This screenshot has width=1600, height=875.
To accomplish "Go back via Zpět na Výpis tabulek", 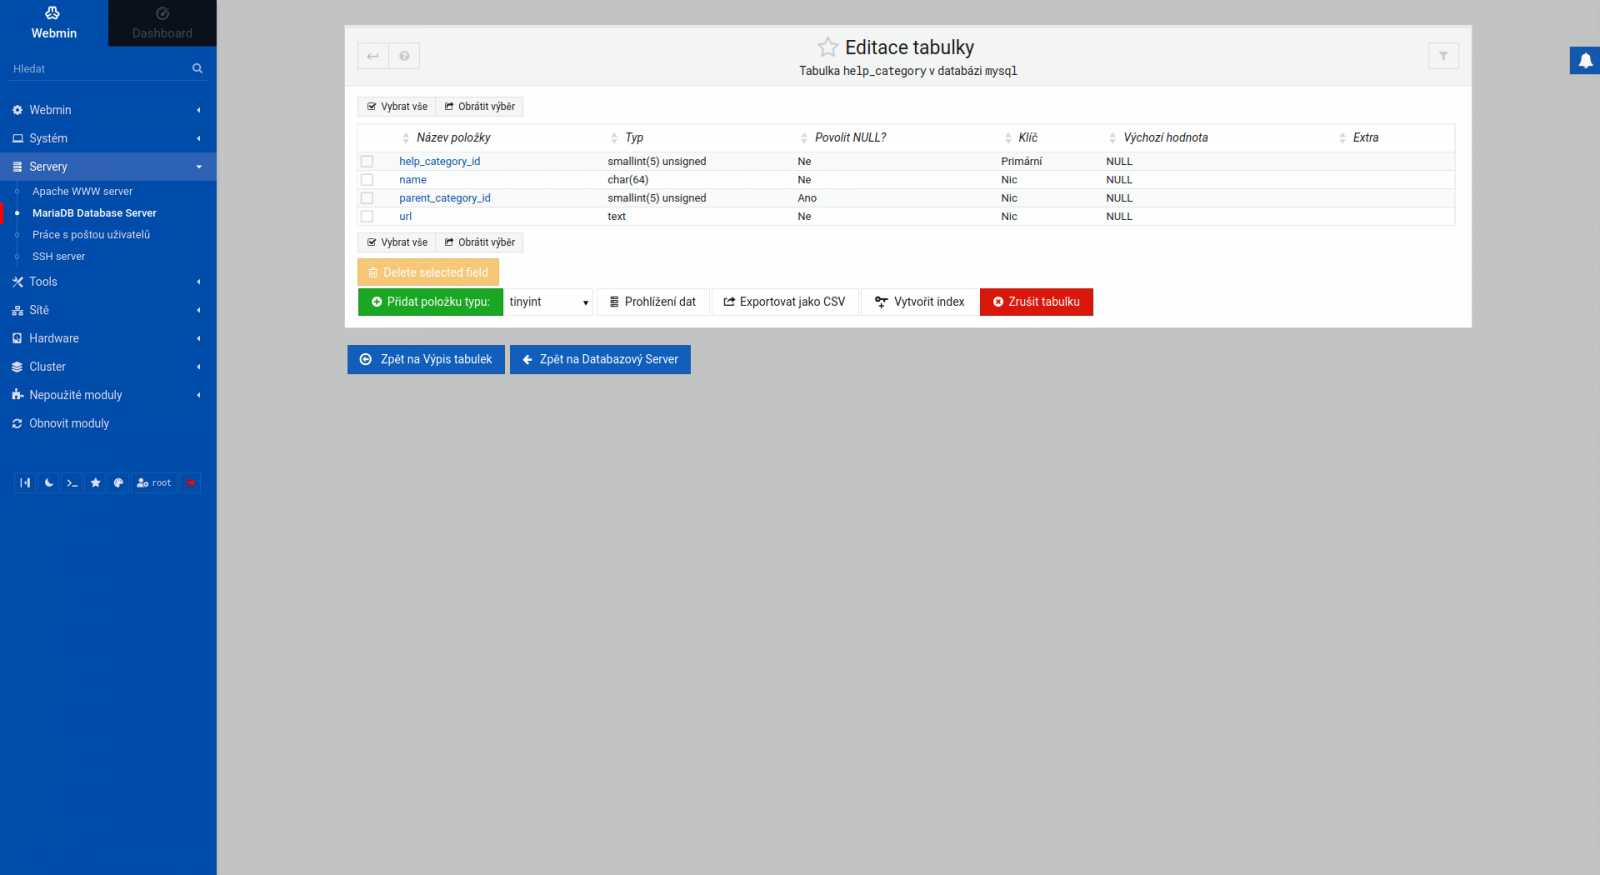I will click(426, 360).
